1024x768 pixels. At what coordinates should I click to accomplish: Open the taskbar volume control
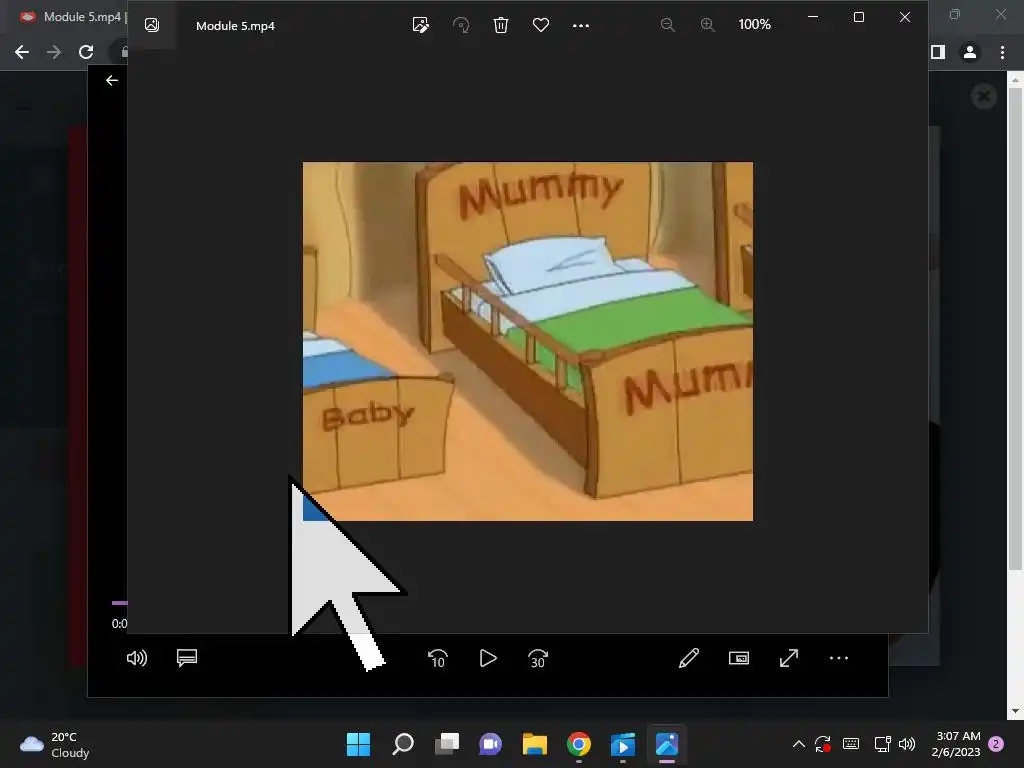907,744
